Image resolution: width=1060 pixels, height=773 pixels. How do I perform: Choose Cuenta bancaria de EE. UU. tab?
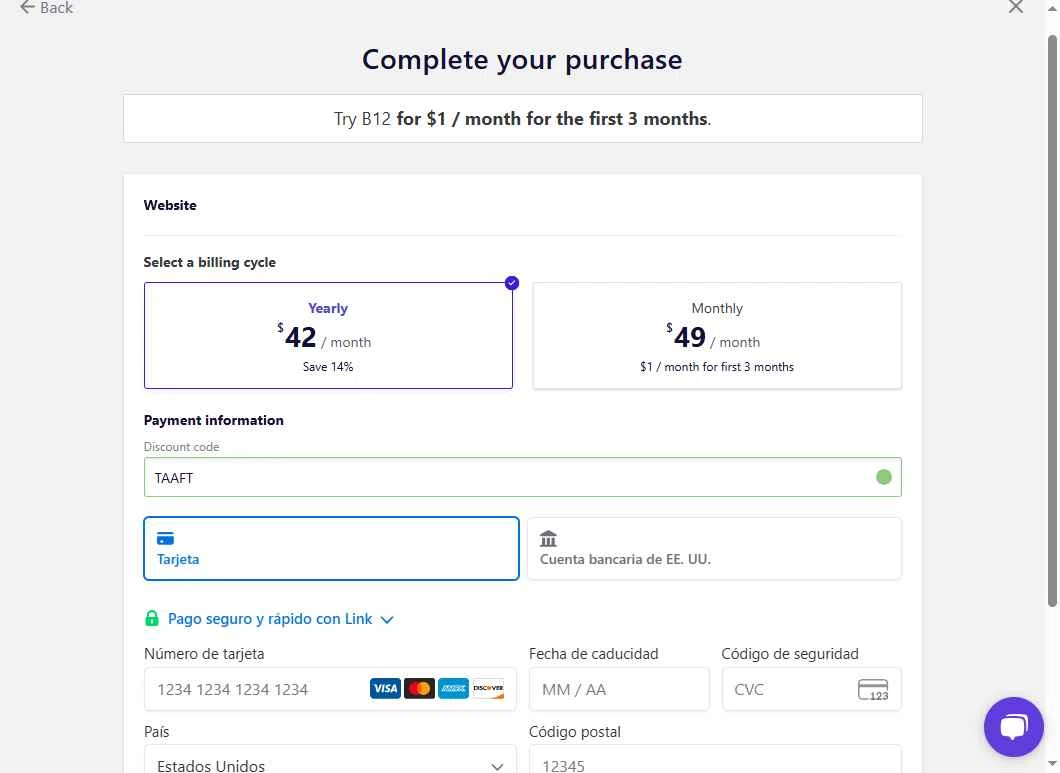coord(714,548)
